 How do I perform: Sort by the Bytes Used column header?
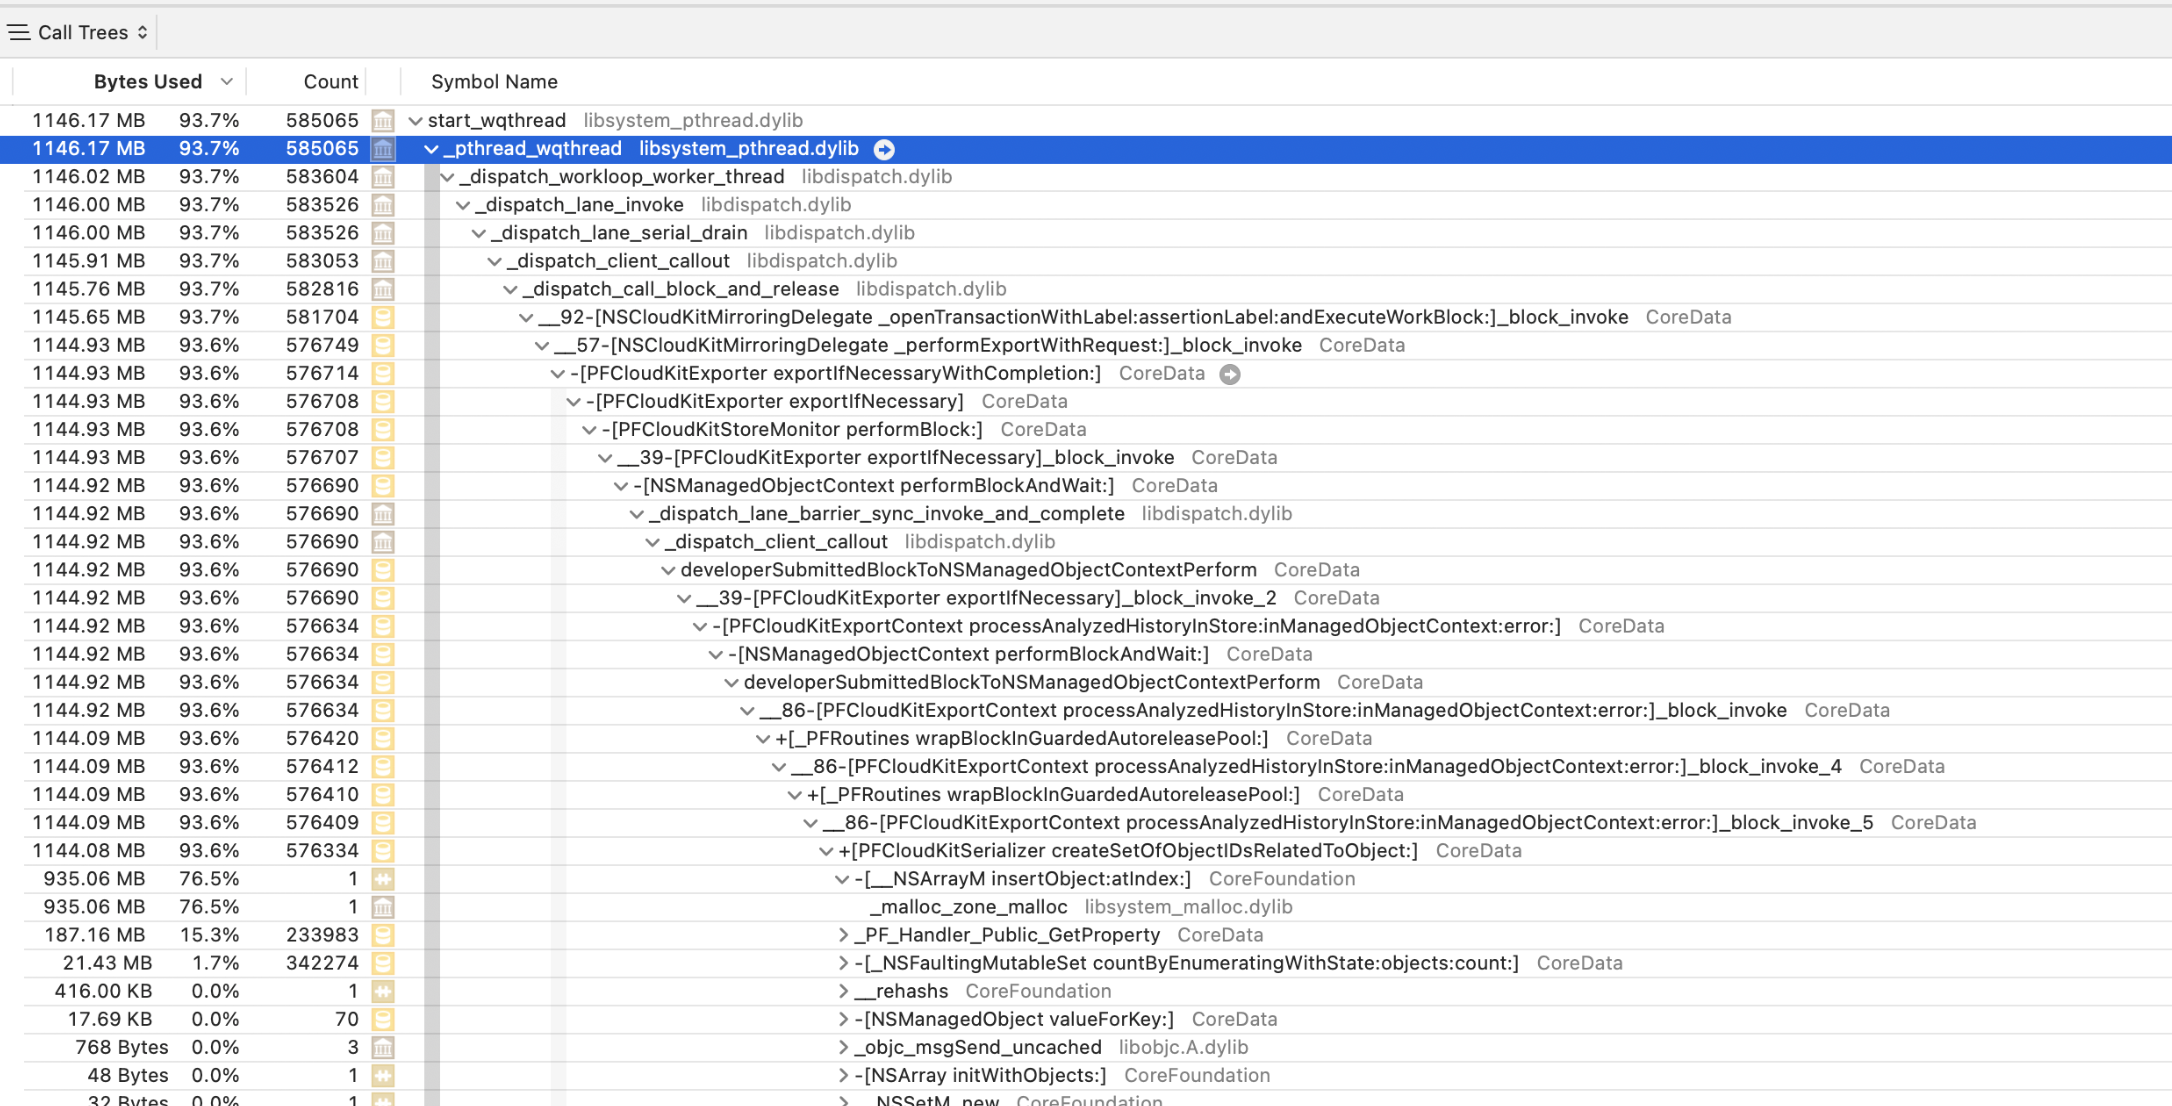[x=147, y=82]
